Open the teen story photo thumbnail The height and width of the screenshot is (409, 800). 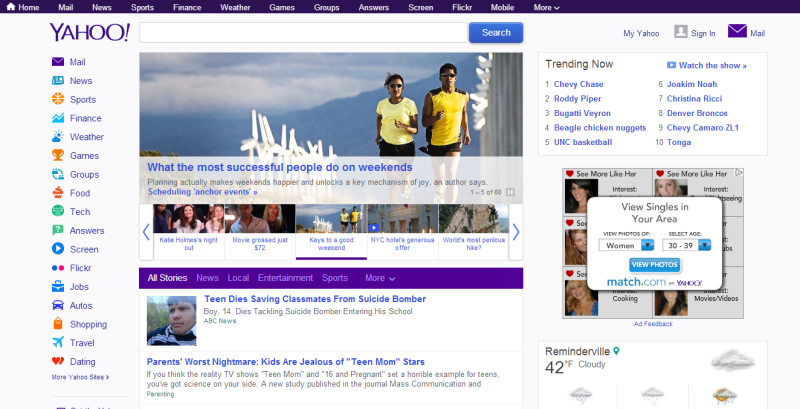pyautogui.click(x=171, y=321)
